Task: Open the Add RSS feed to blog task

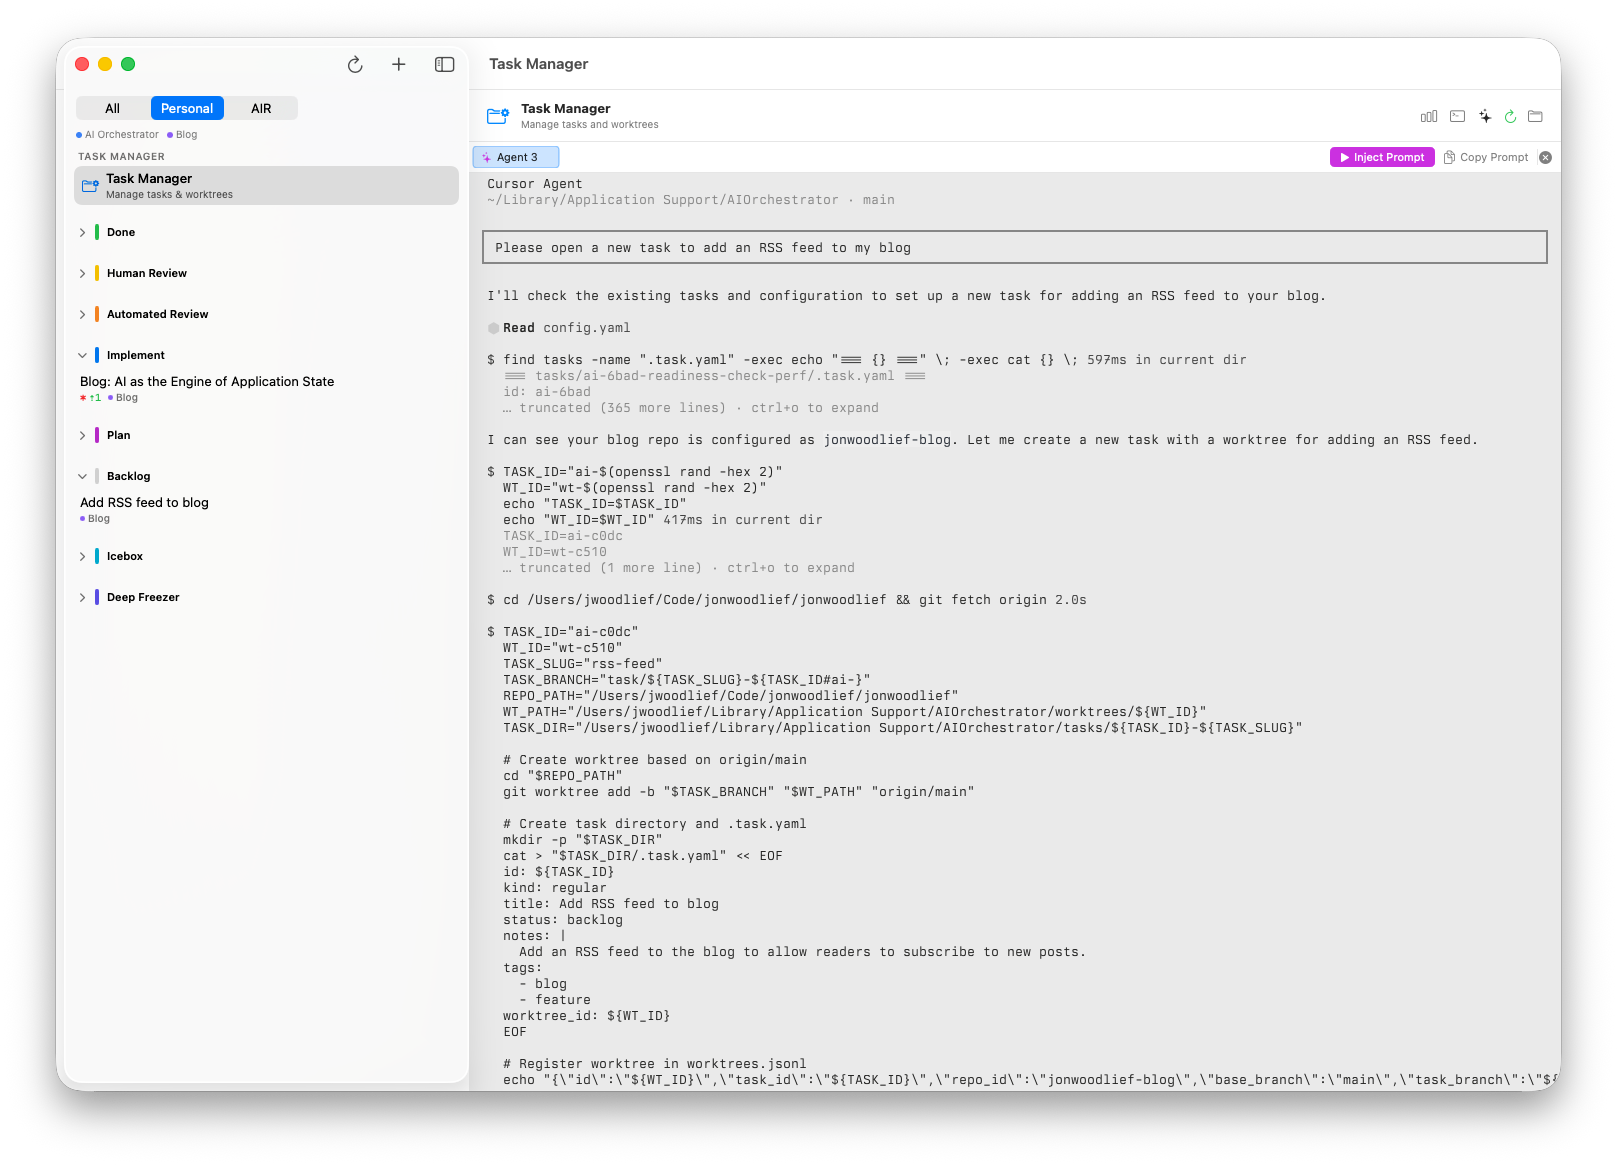Action: [145, 503]
